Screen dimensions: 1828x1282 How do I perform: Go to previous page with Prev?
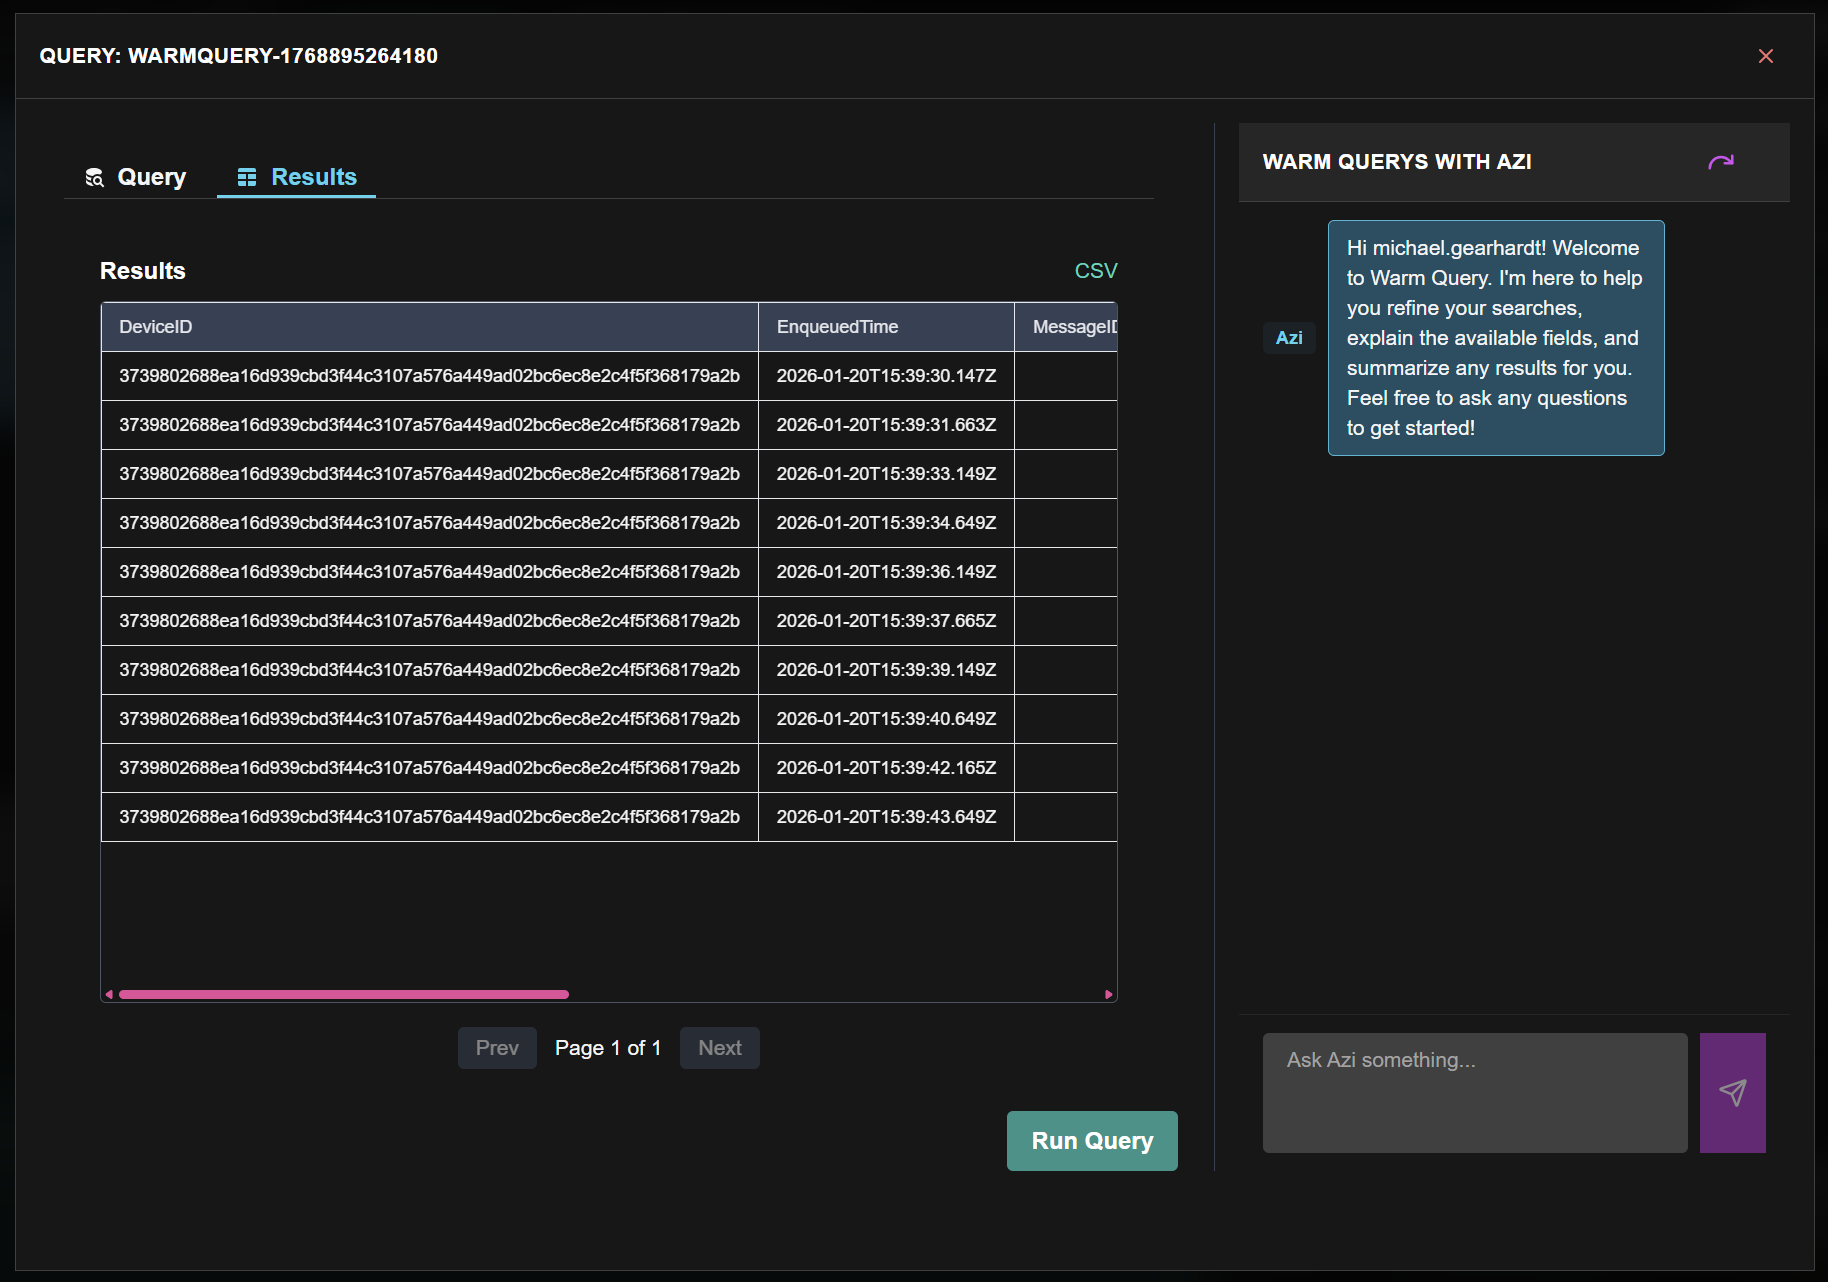(497, 1048)
